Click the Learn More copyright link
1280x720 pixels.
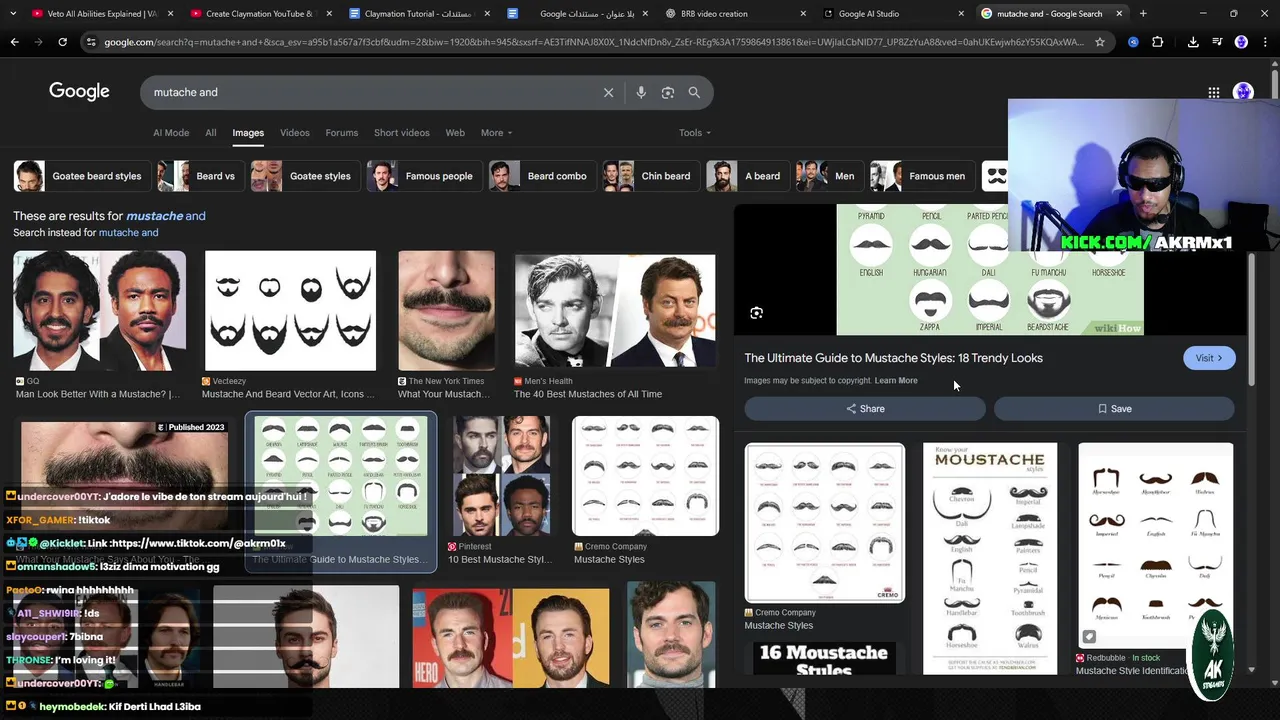896,381
